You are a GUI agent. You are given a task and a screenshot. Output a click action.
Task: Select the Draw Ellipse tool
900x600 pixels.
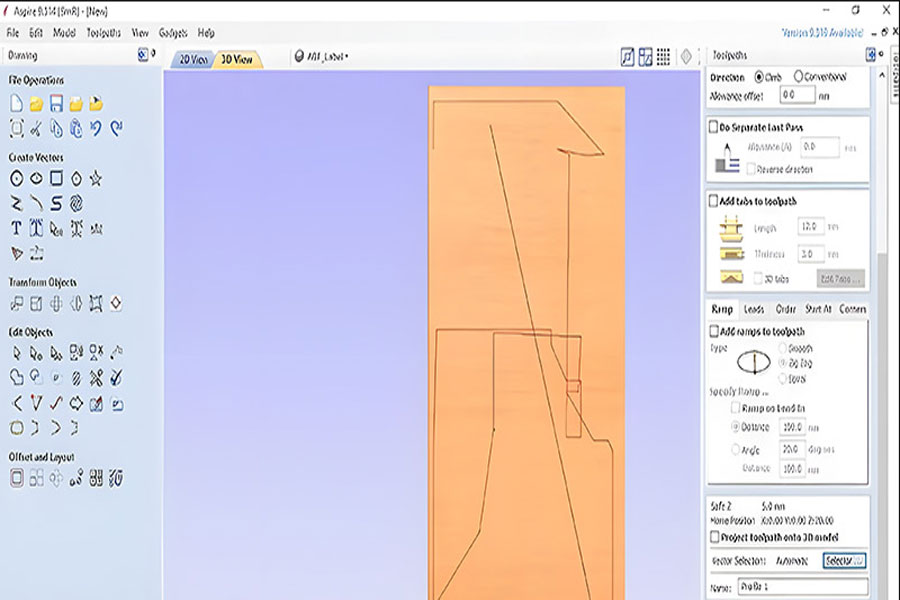coord(36,179)
